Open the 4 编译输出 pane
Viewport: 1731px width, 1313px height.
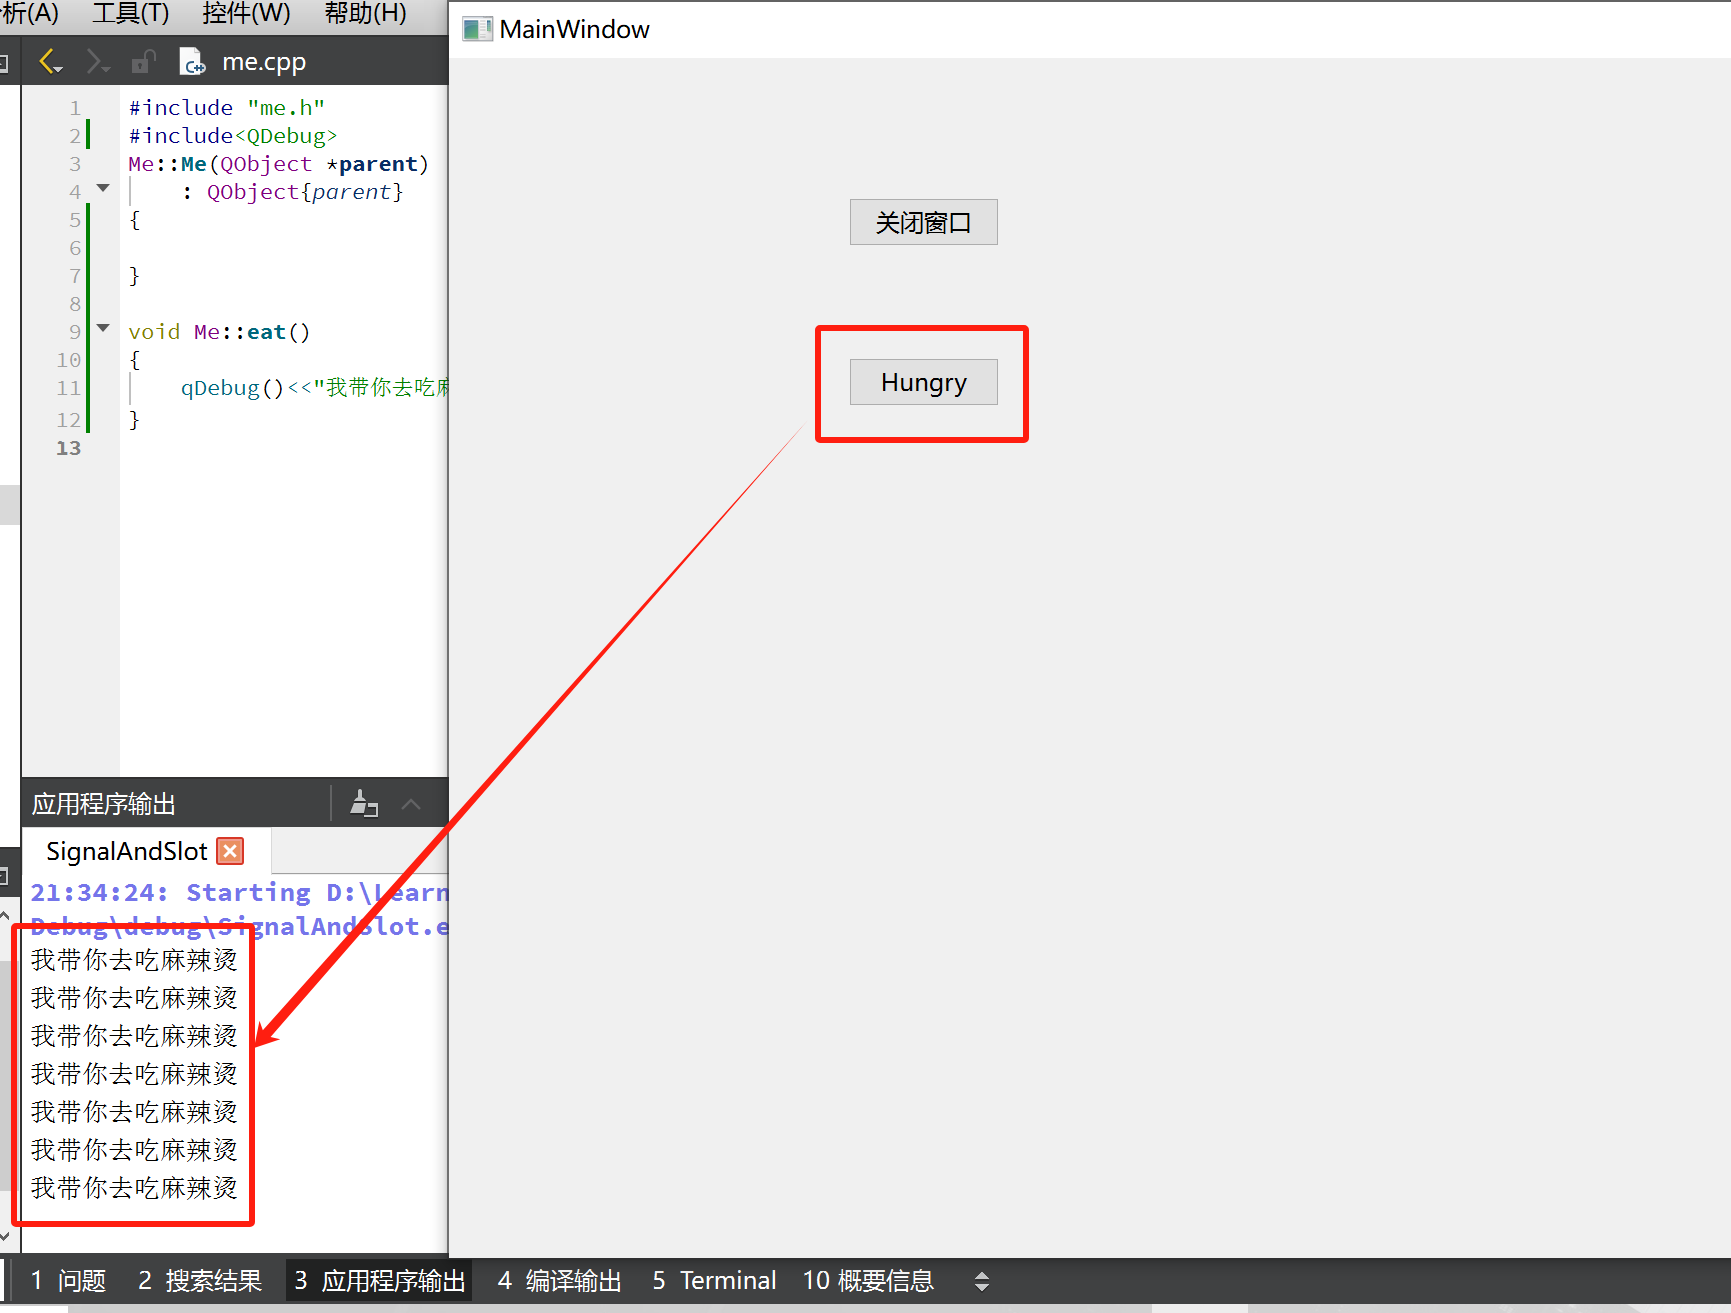tap(559, 1281)
